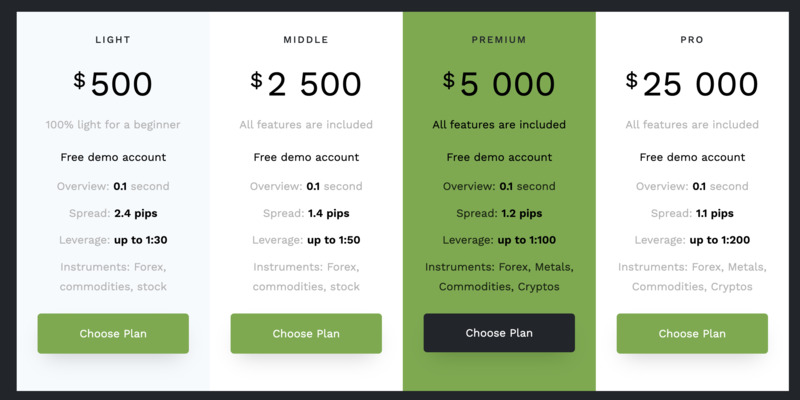
Task: Click Premium's 'All features are included' text
Action: [499, 125]
